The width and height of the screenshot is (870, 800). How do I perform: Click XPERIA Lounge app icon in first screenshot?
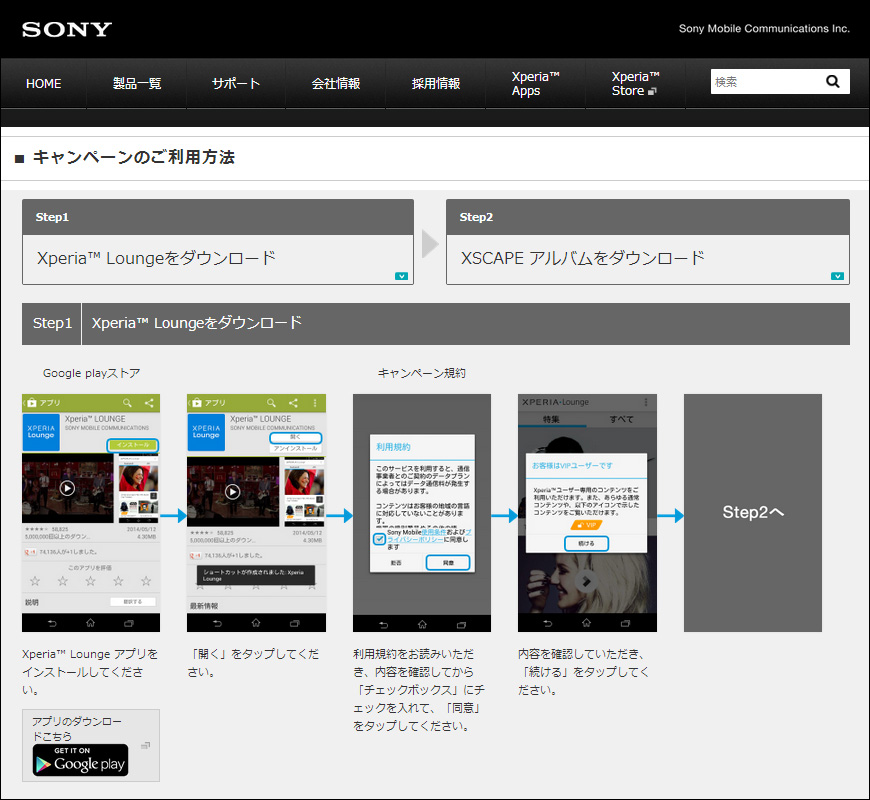(x=41, y=432)
